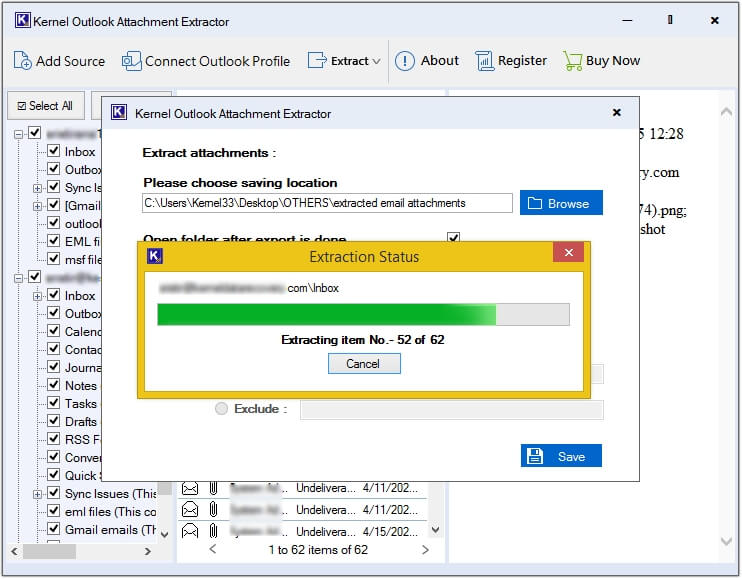Viewport: 742px width, 579px height.
Task: Expand the [Gmail] folder node
Action: [37, 206]
